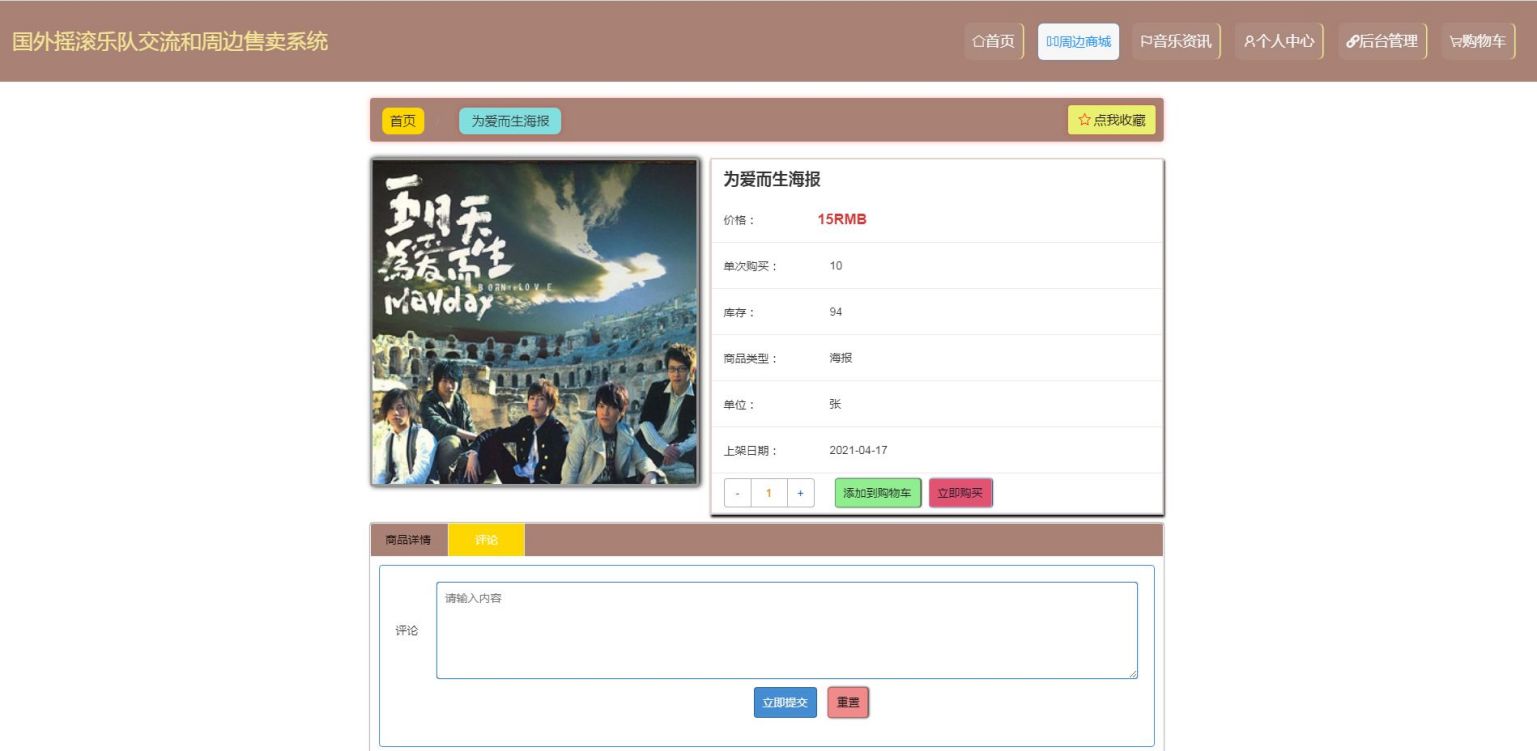Viewport: 1537px width, 751px height.
Task: Click the 上架日期 label
Action: 750,451
